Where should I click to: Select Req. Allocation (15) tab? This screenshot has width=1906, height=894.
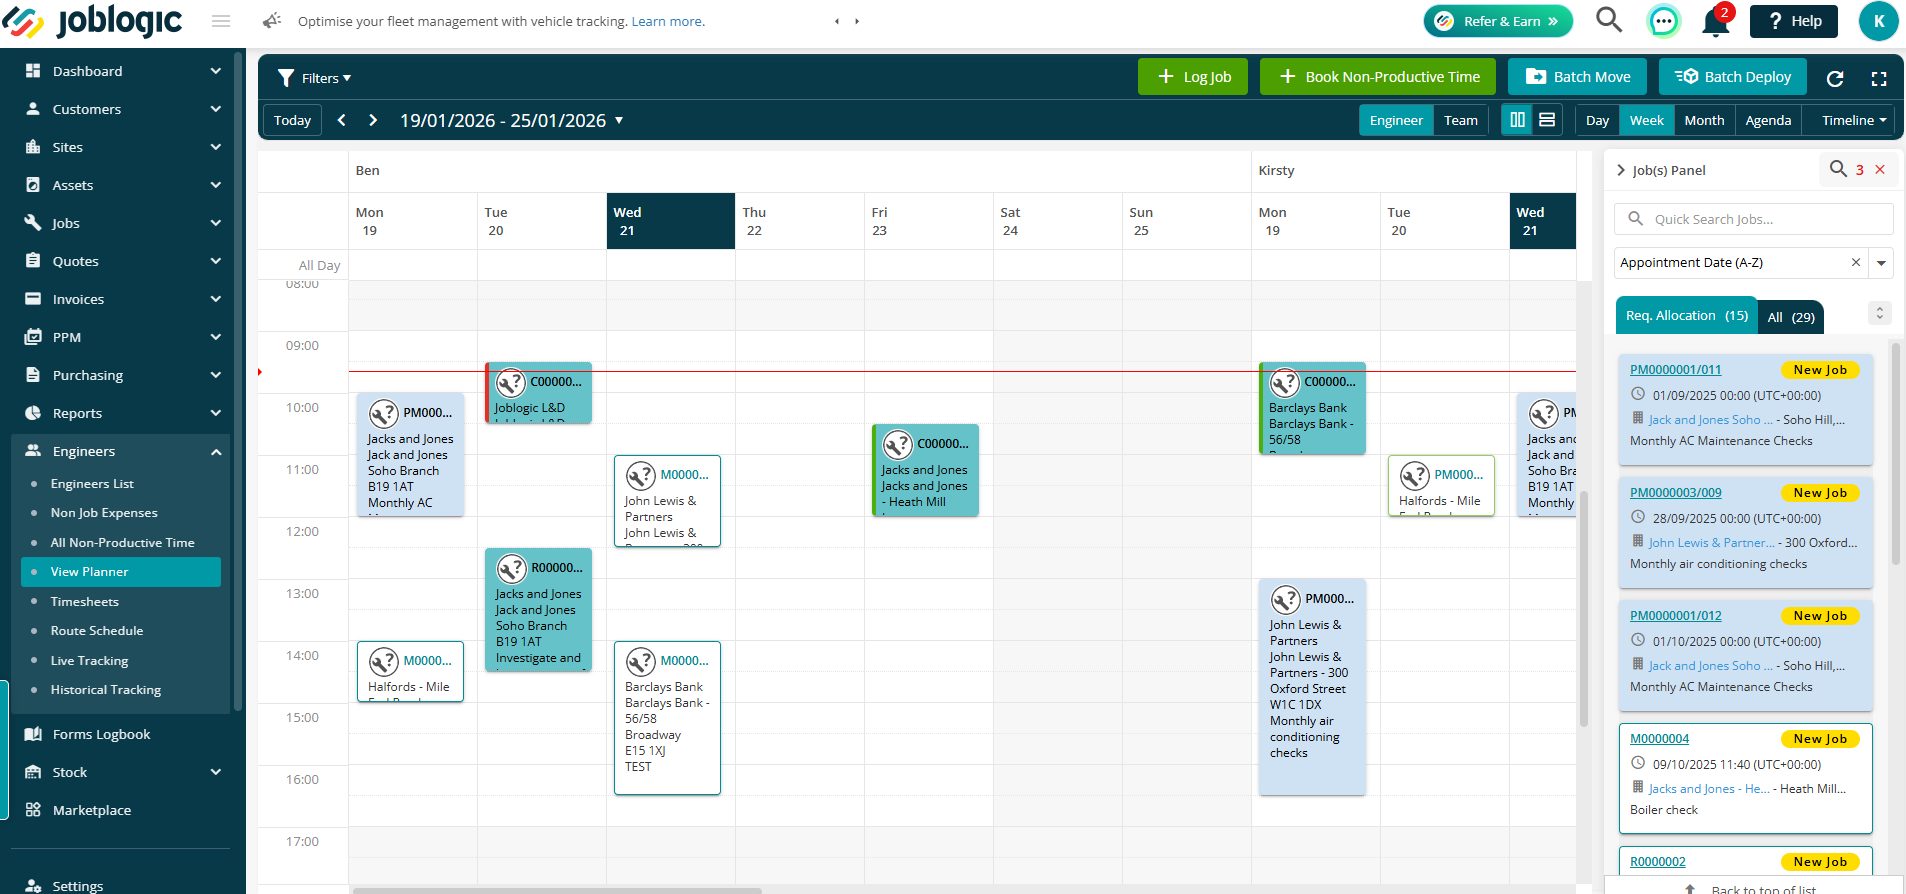click(x=1687, y=315)
